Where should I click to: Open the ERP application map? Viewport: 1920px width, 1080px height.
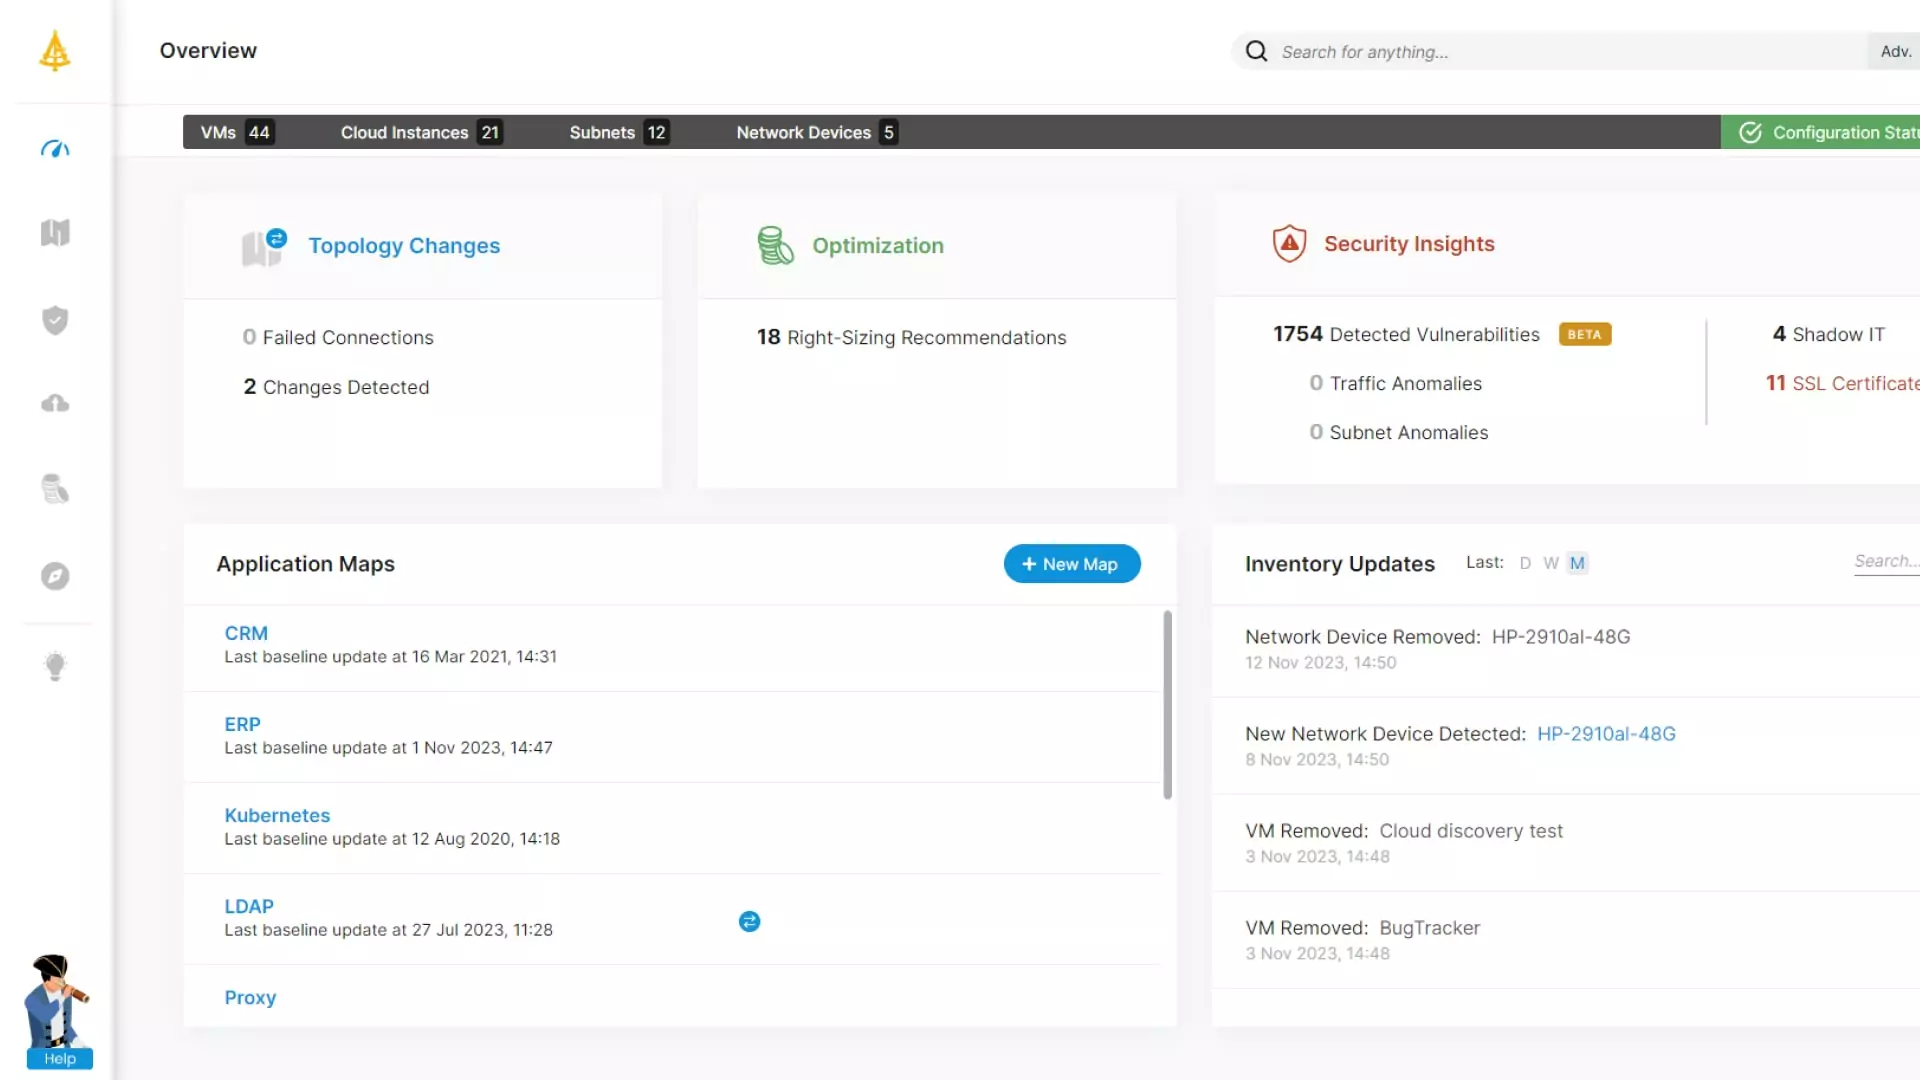(x=242, y=724)
